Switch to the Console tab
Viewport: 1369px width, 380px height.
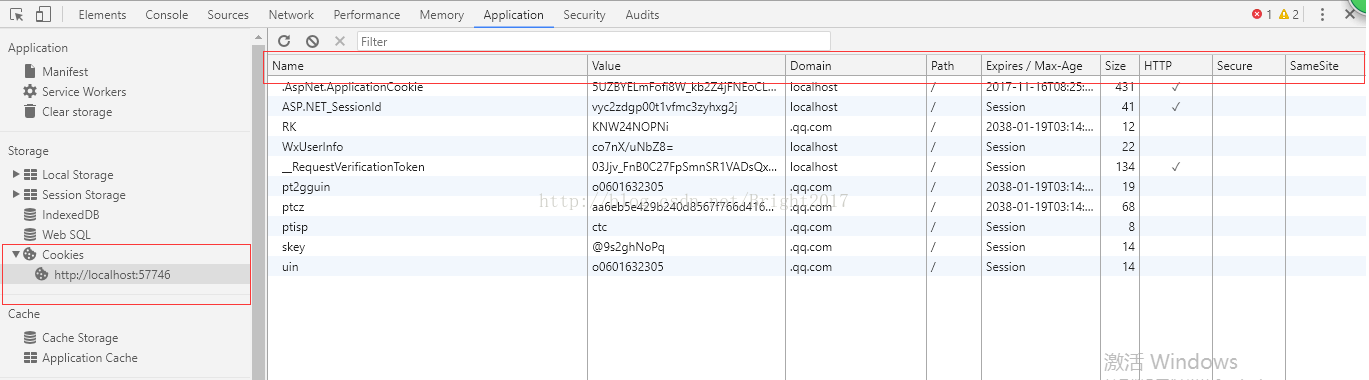[166, 15]
